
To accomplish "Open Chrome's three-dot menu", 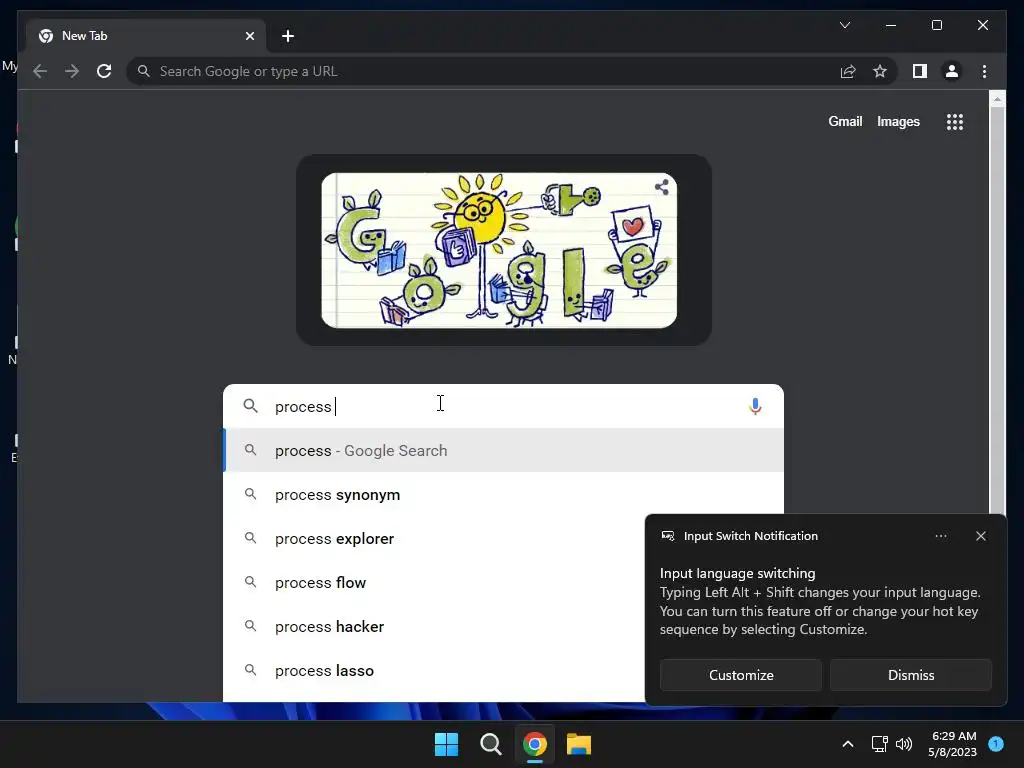I will tap(984, 71).
